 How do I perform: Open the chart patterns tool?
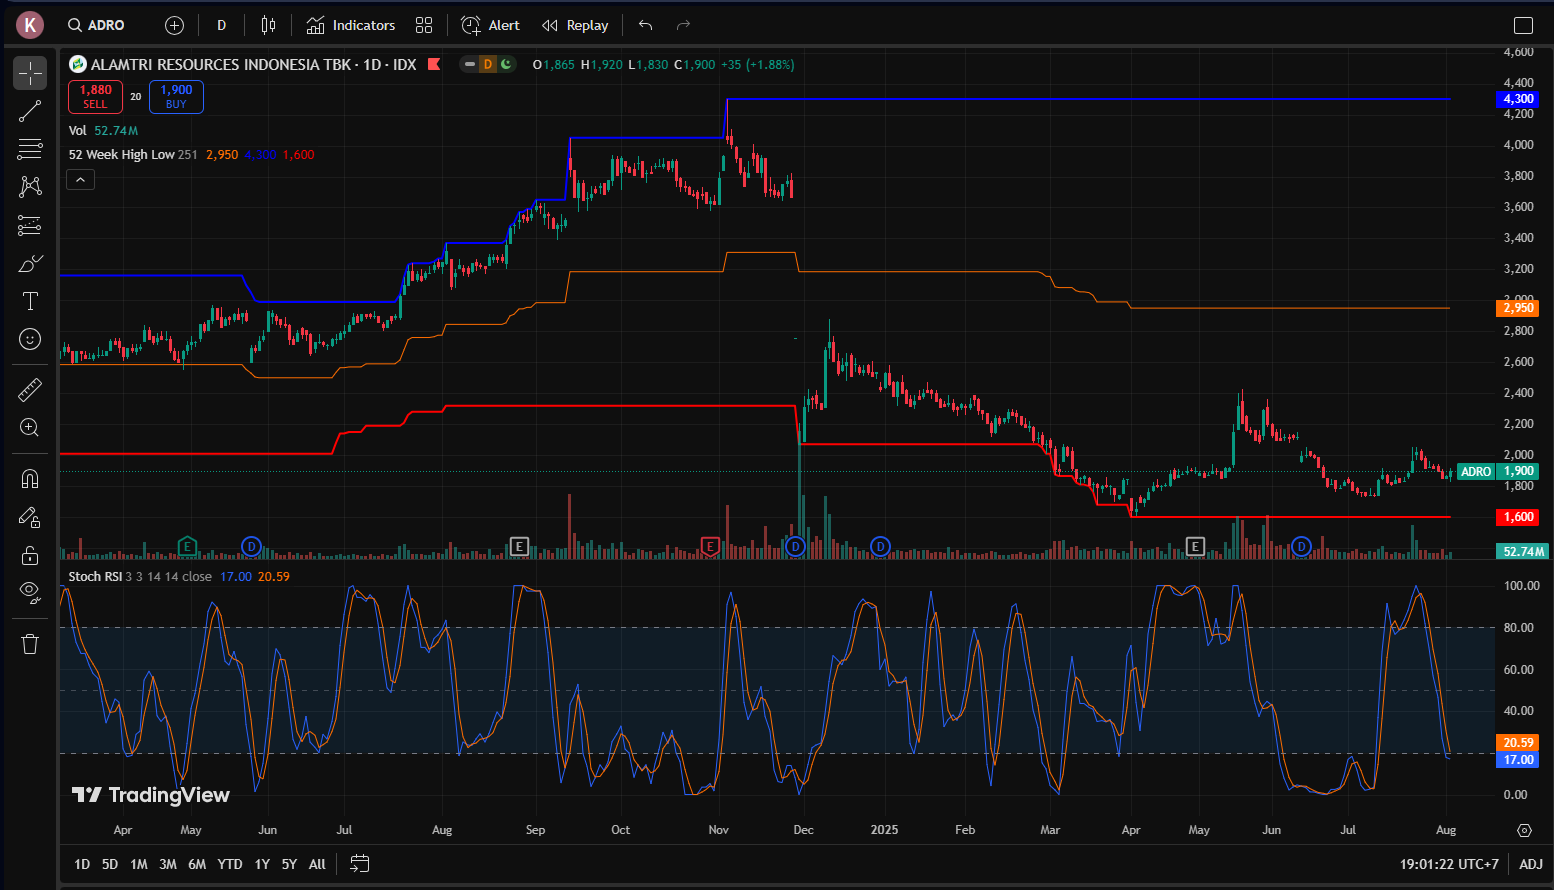[x=30, y=187]
